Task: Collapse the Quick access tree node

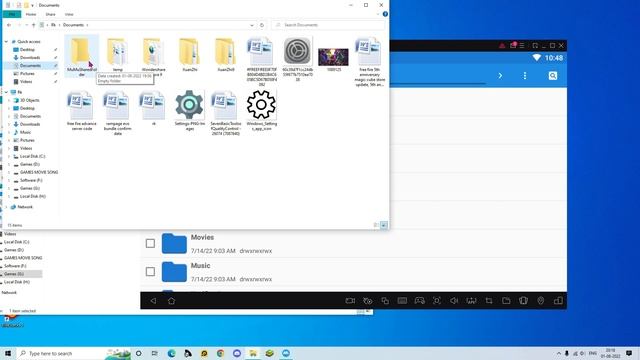Action: coord(6,42)
